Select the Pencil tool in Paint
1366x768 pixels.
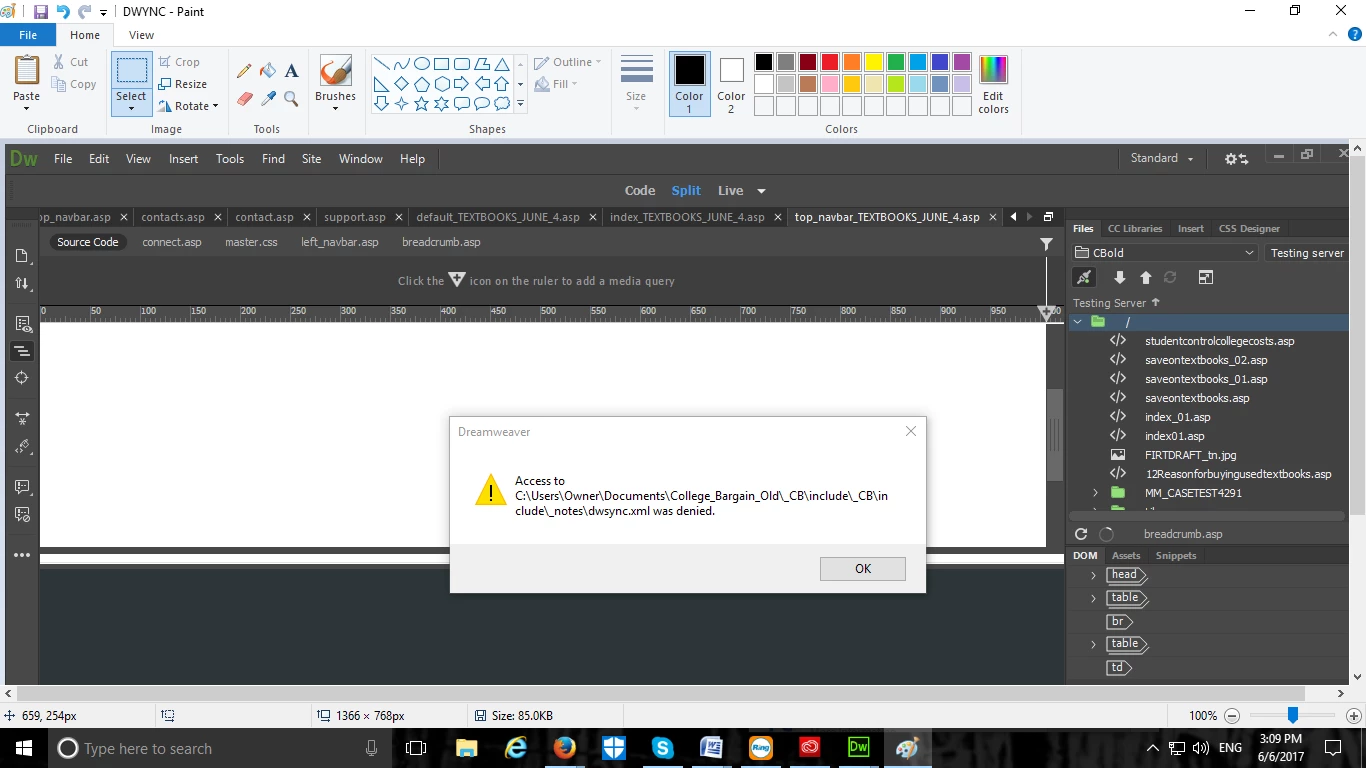coord(244,71)
